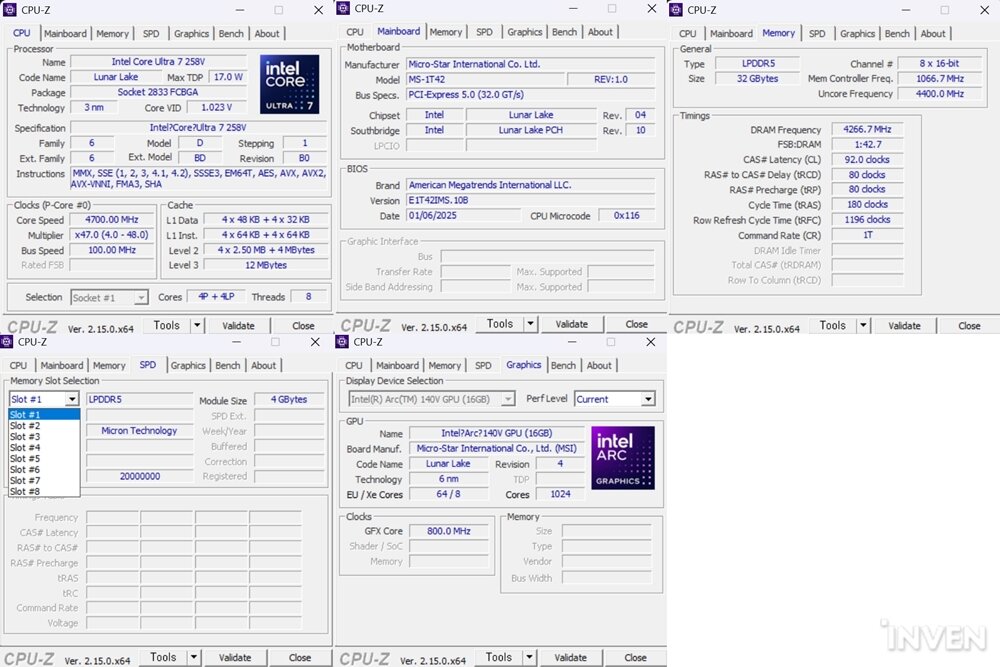Click the memory Type value LPDDR5 in the Memory window
Screen dimensions: 1000x667
[x=758, y=63]
